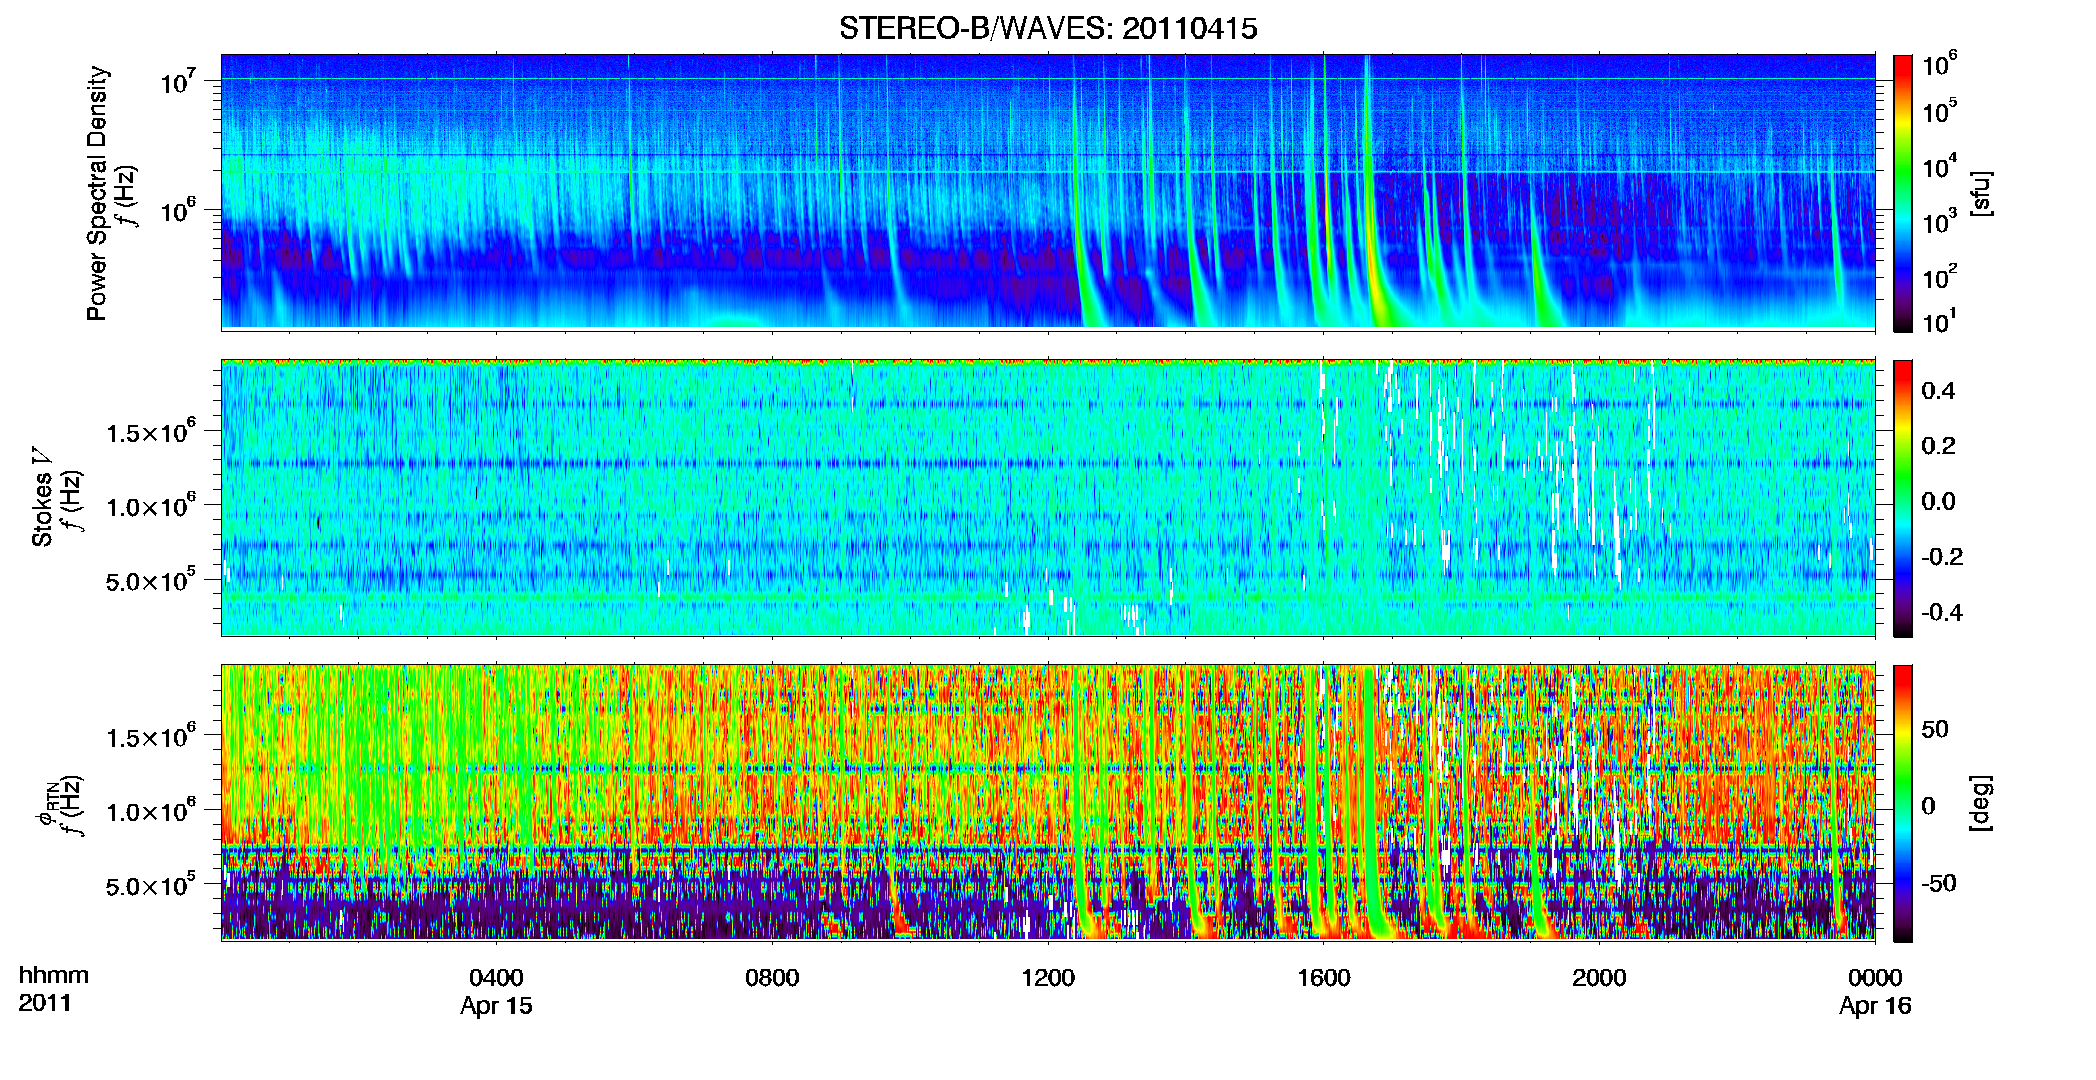Click the -0.4 tick on Stokes V colorbar
This screenshot has width=2096, height=1080.
pos(1942,613)
